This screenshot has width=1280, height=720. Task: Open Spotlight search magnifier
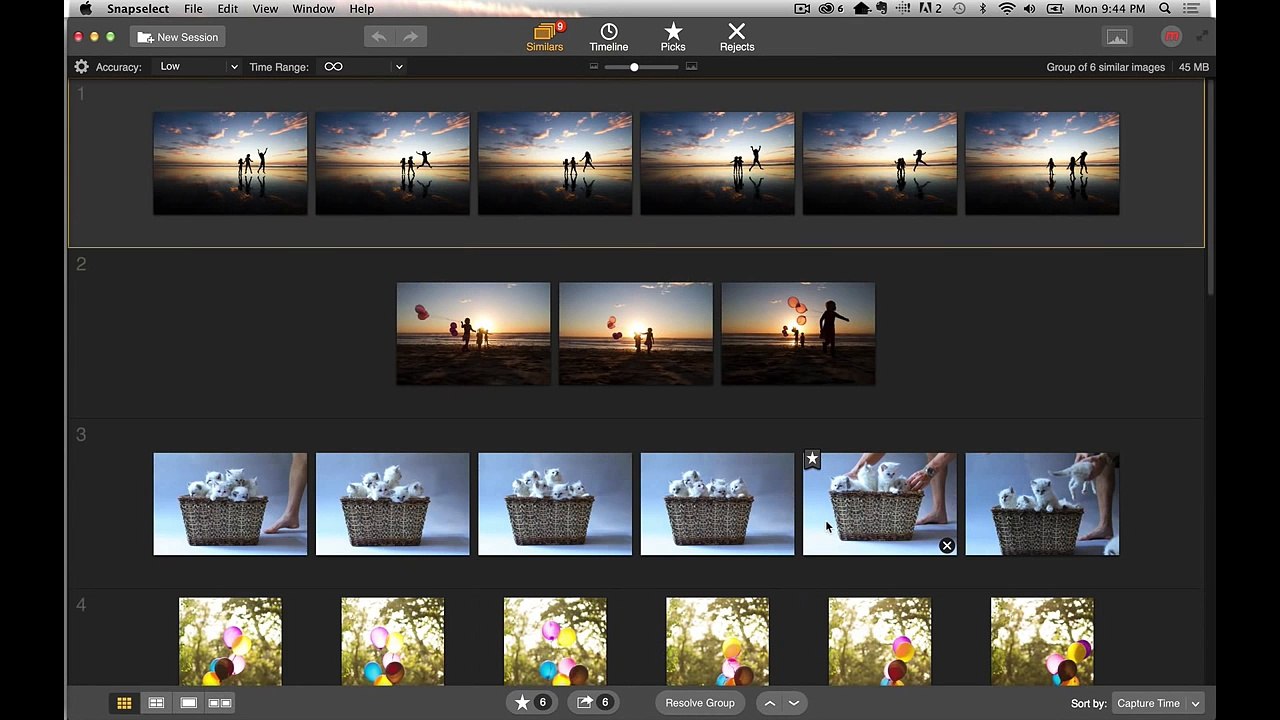[x=1165, y=9]
